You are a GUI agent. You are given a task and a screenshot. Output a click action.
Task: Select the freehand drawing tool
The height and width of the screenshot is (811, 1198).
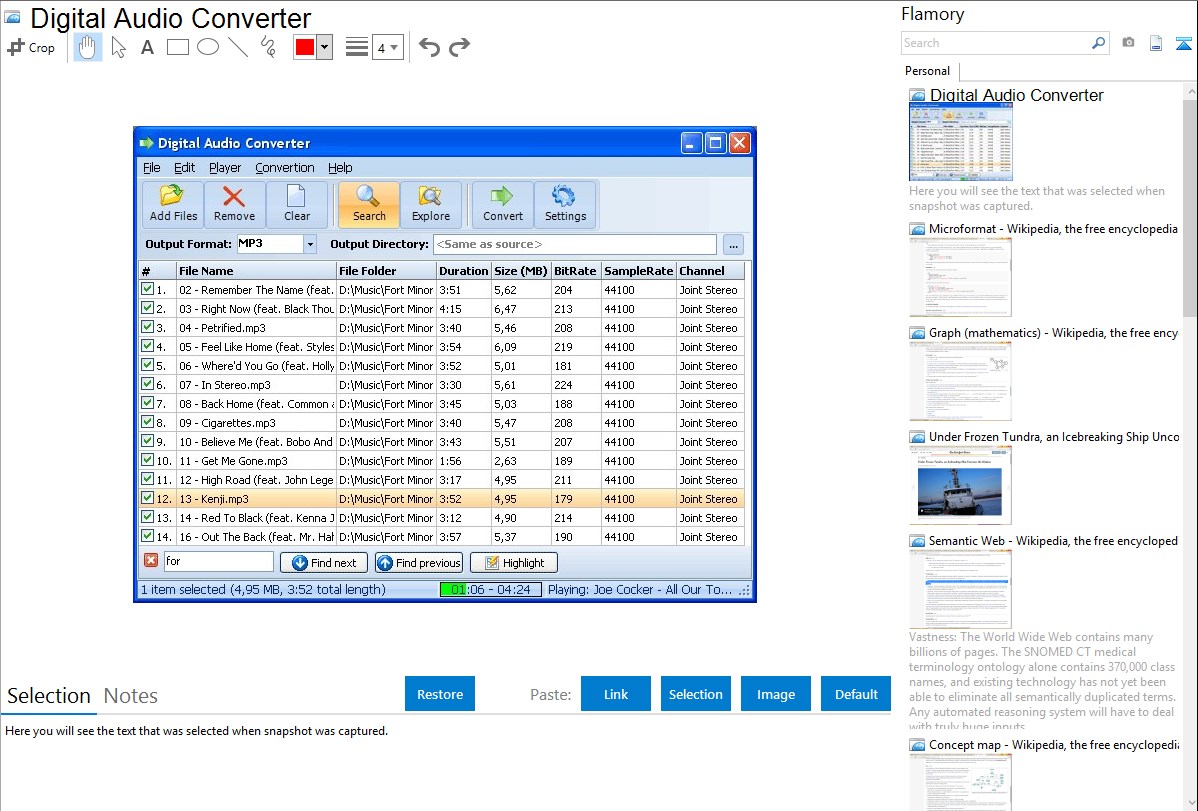click(x=268, y=47)
